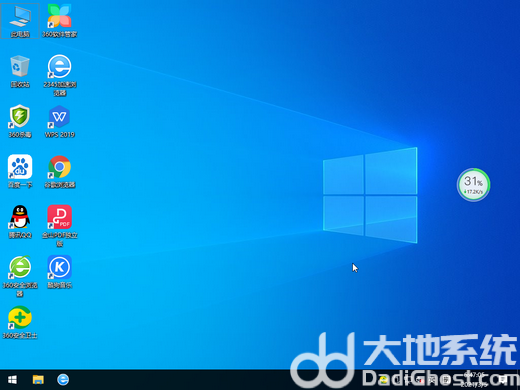The width and height of the screenshot is (520, 390).
Task: Open the Tencent QQ penguin shortcut
Action: (20, 222)
